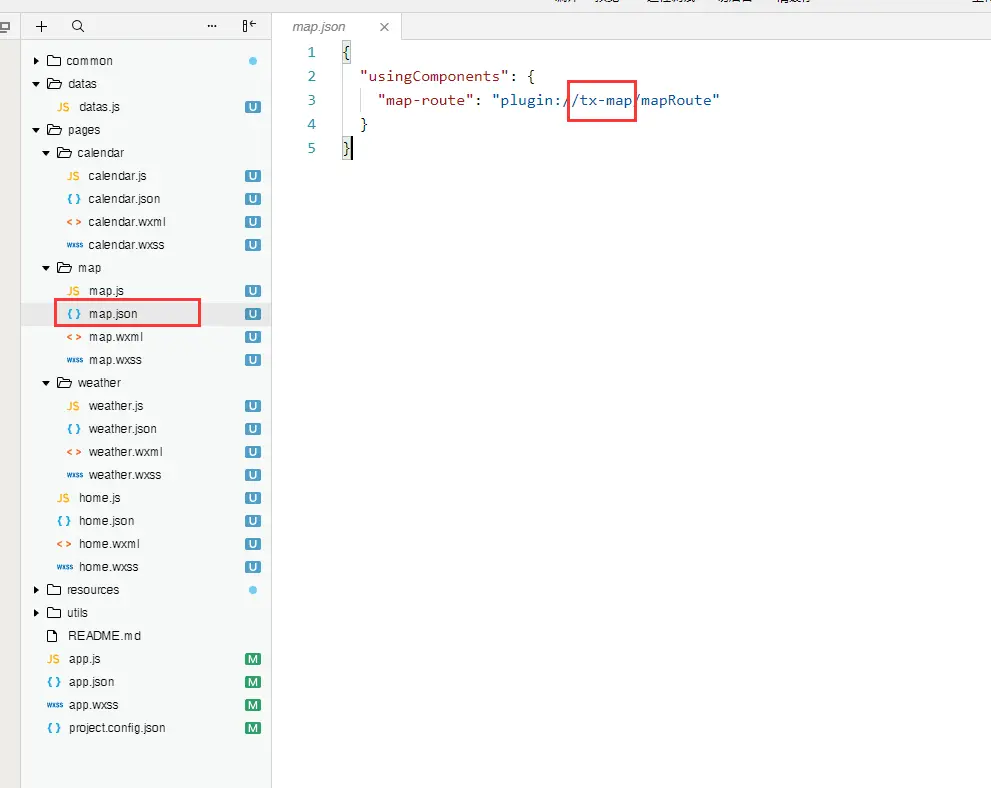The width and height of the screenshot is (991, 788).
Task: Click the "map-route" key in editor
Action: point(425,100)
